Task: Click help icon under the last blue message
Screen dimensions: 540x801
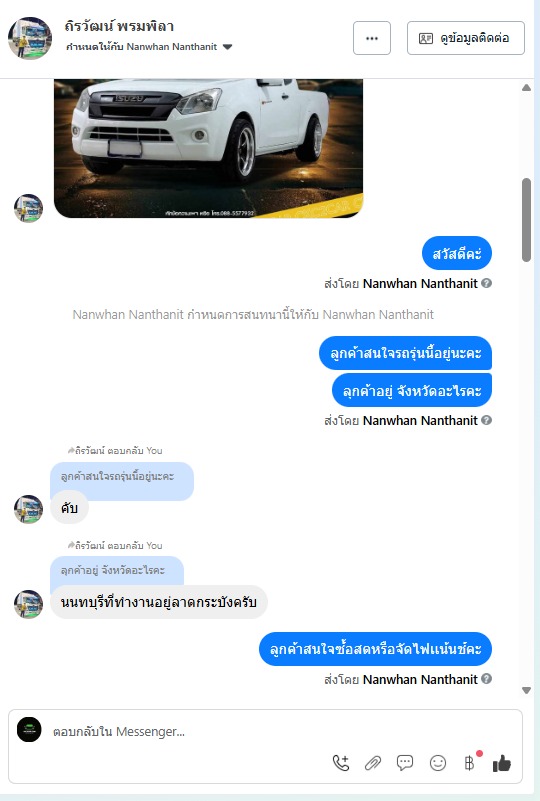Action: click(x=487, y=679)
